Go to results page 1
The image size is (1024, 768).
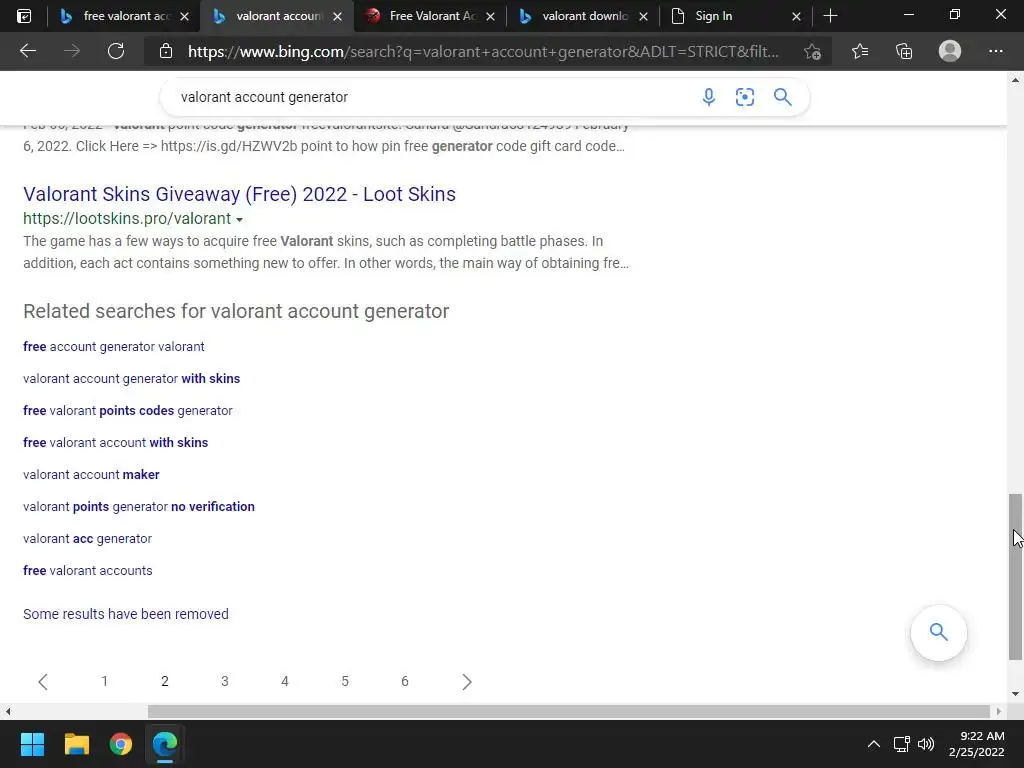[104, 682]
